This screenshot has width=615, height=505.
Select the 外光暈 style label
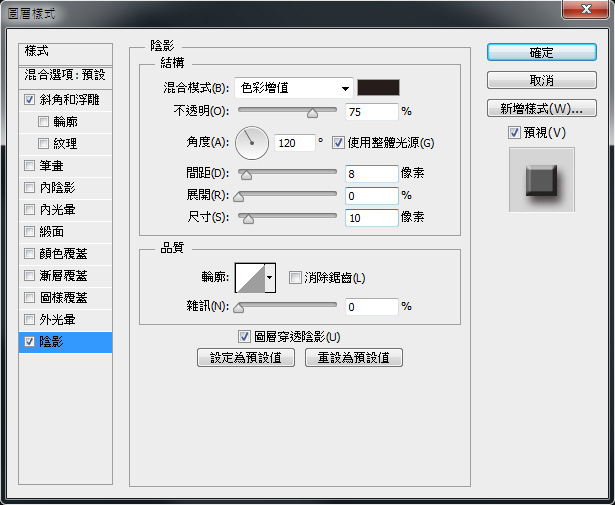[x=57, y=319]
